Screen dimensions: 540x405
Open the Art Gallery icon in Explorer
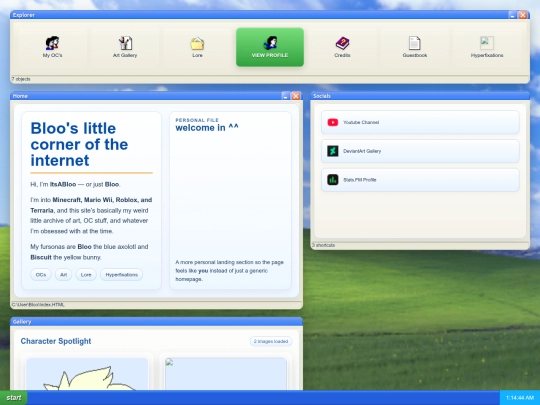(125, 47)
